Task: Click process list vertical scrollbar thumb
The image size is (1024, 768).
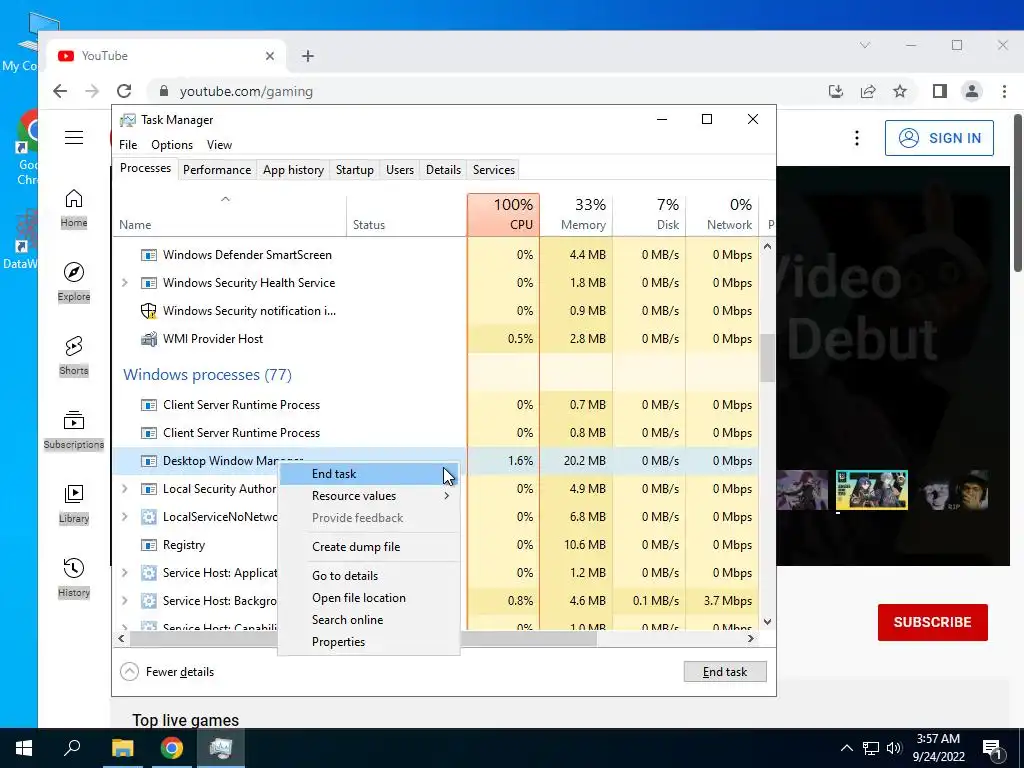Action: point(767,358)
